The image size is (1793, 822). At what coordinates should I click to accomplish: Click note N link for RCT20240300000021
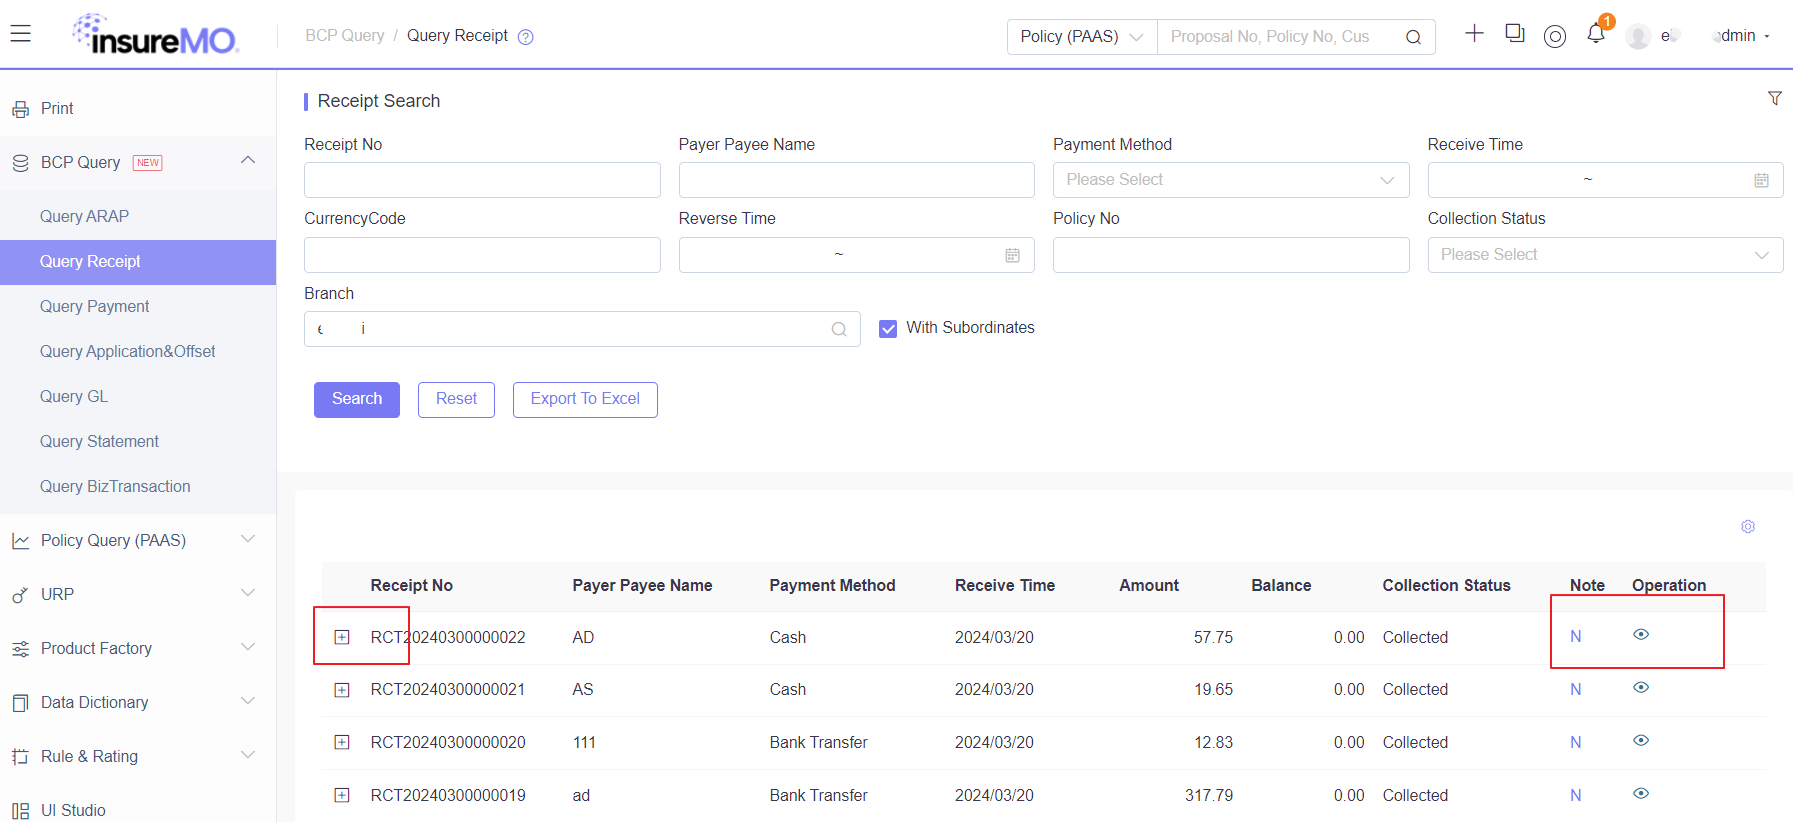(x=1576, y=690)
